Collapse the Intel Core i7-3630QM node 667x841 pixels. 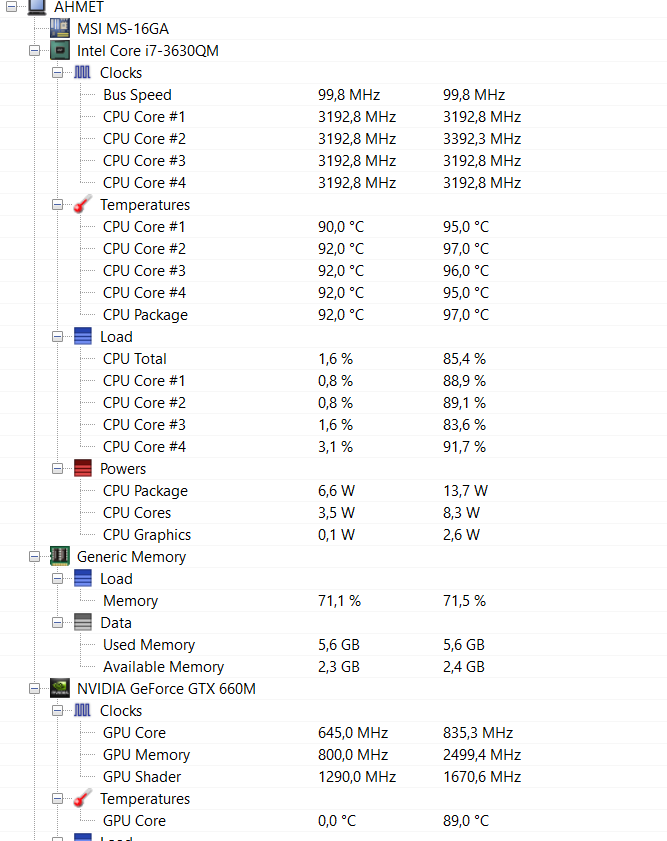(35, 50)
